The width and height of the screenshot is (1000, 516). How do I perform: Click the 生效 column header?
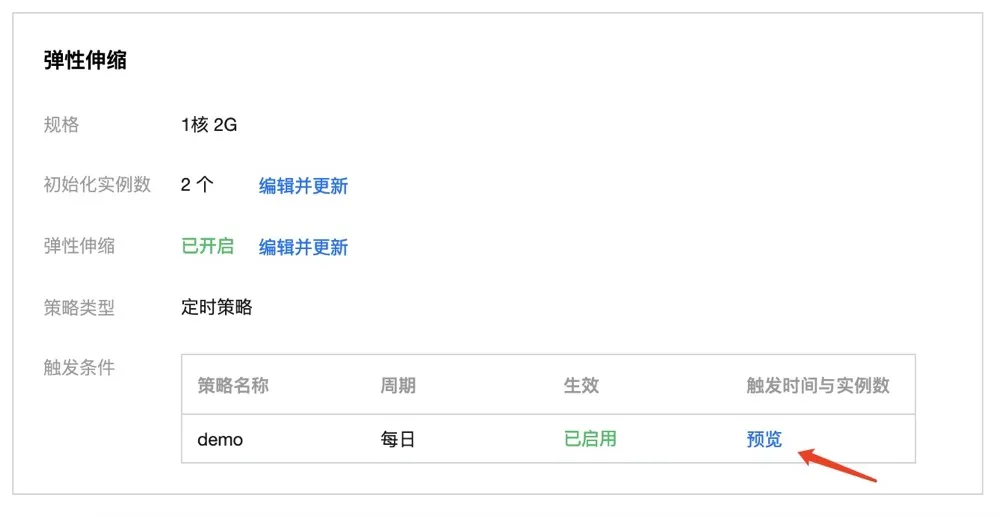click(581, 385)
